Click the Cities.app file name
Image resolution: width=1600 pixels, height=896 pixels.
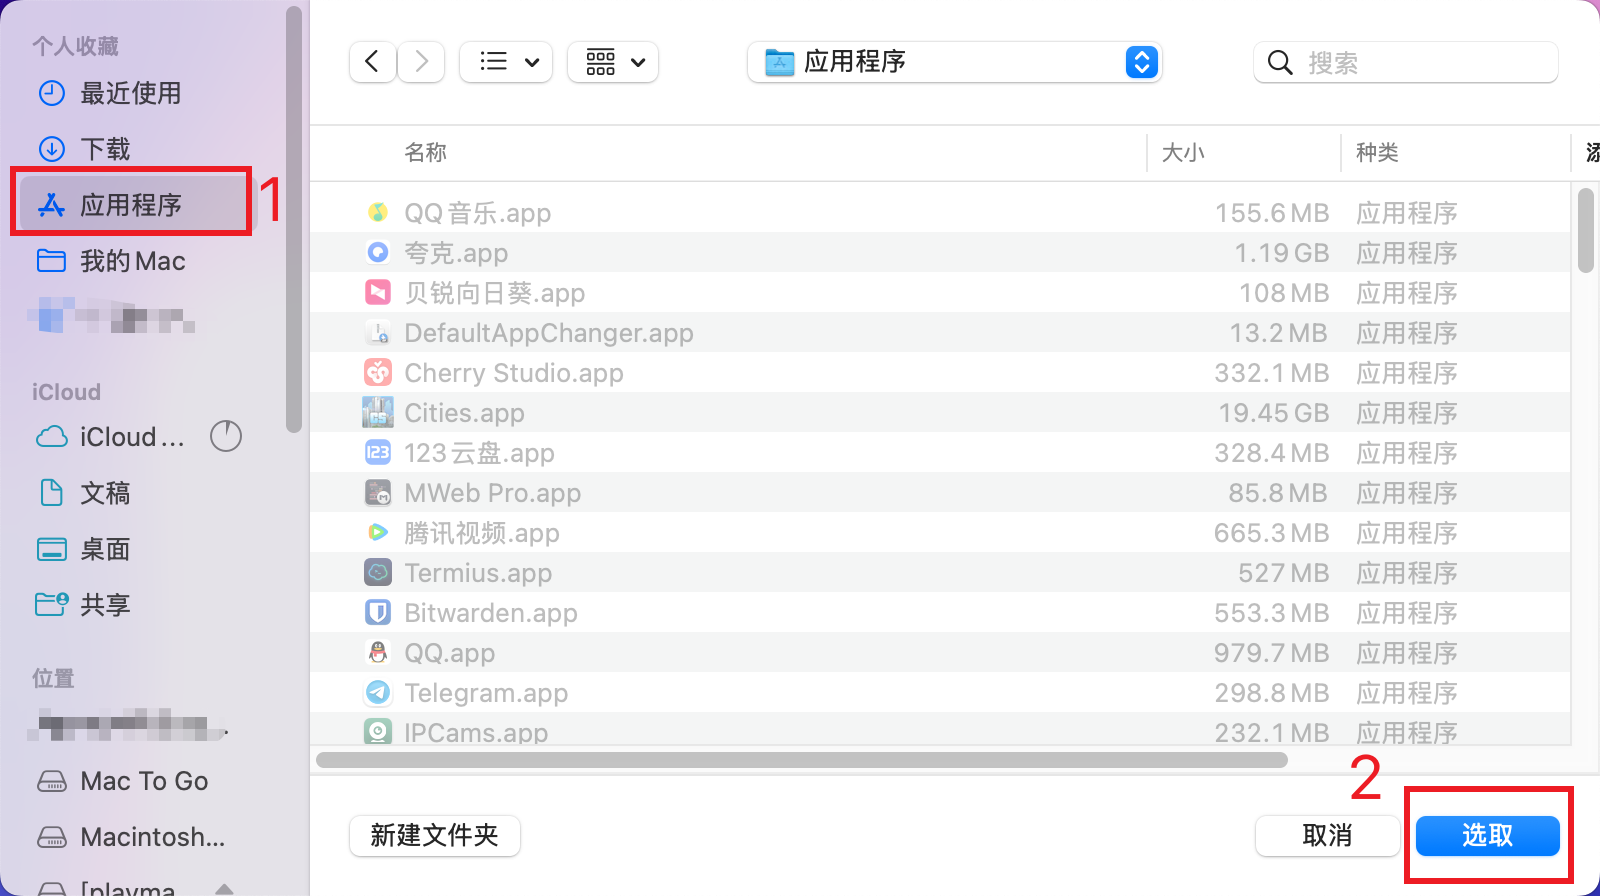(x=464, y=413)
